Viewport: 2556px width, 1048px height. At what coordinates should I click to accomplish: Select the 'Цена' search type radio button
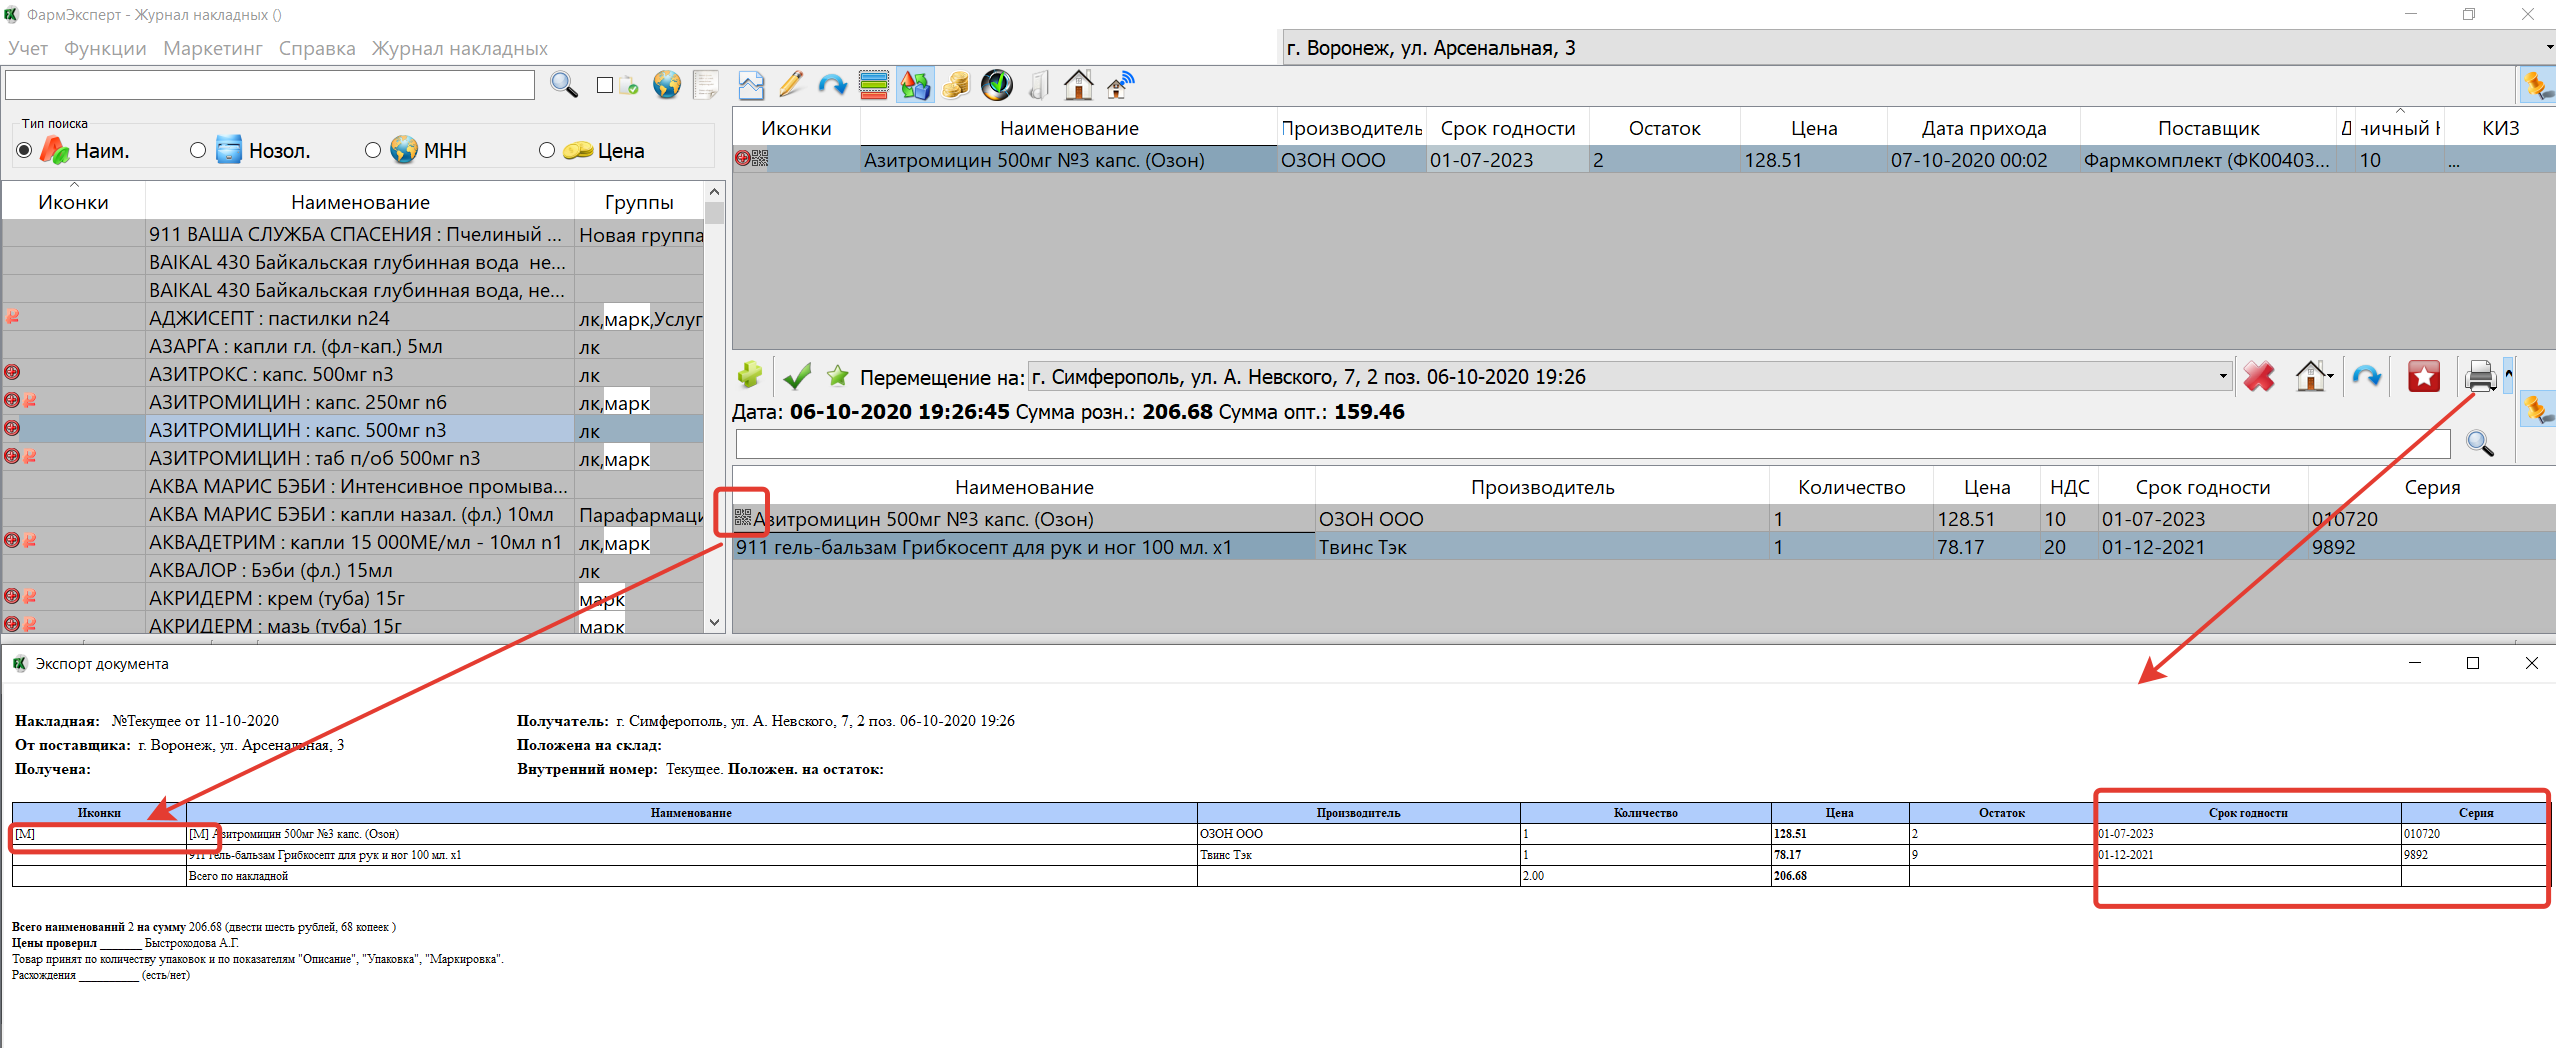click(x=546, y=150)
